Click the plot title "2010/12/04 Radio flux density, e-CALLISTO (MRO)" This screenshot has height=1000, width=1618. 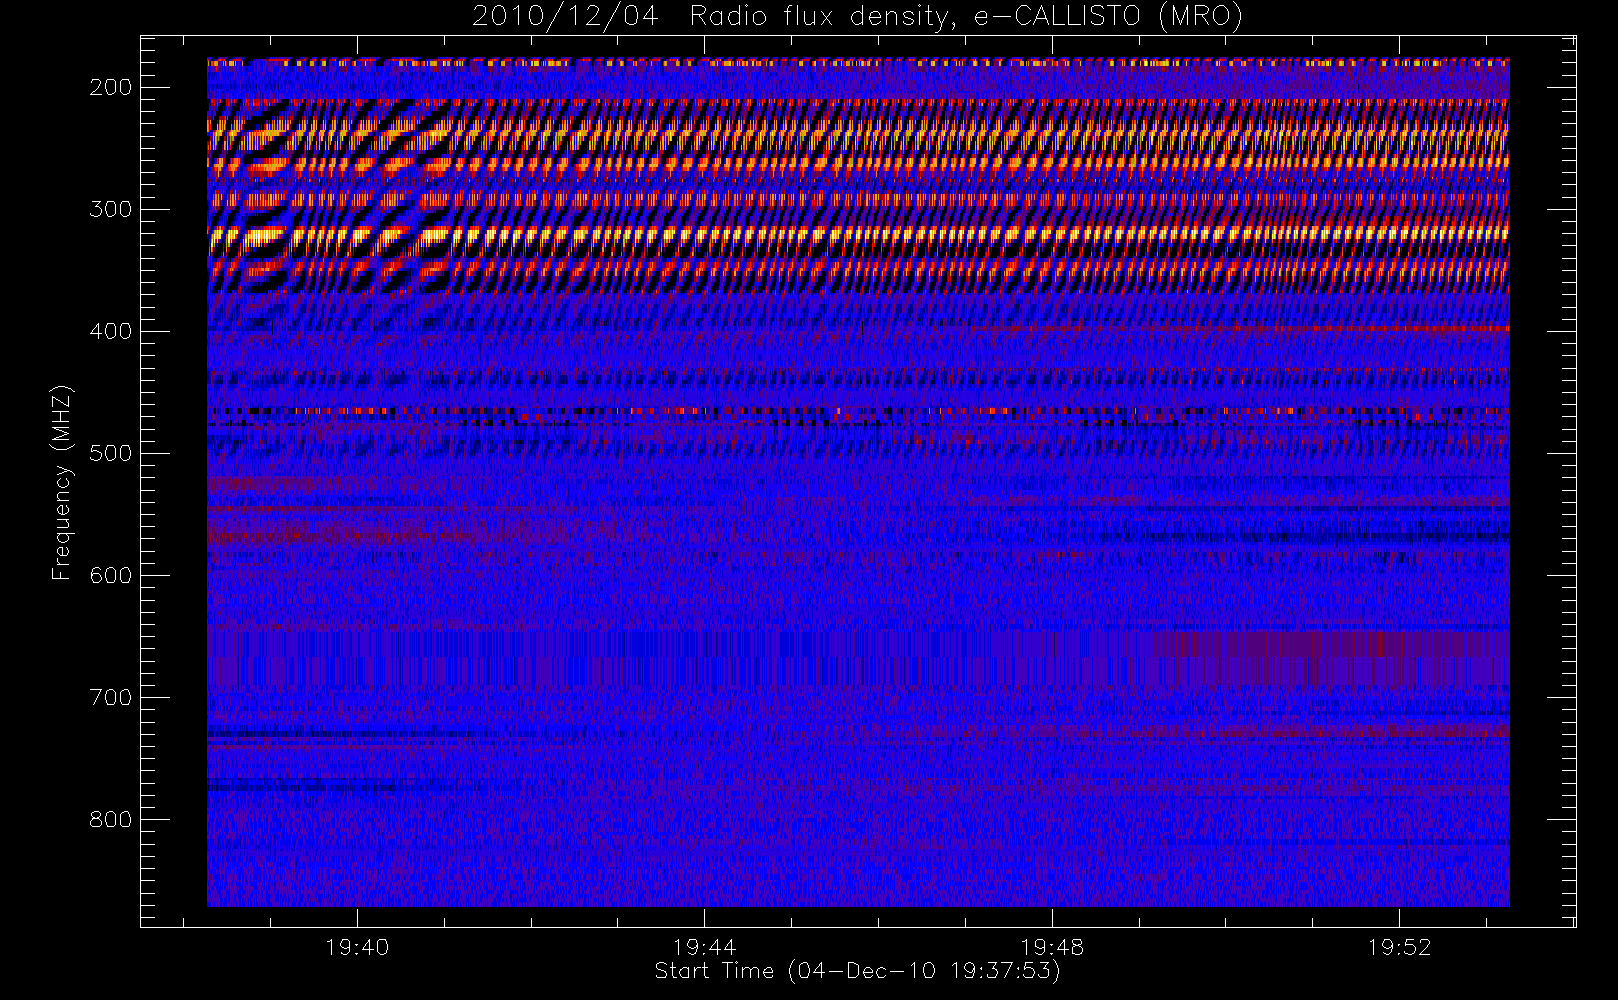coord(857,17)
